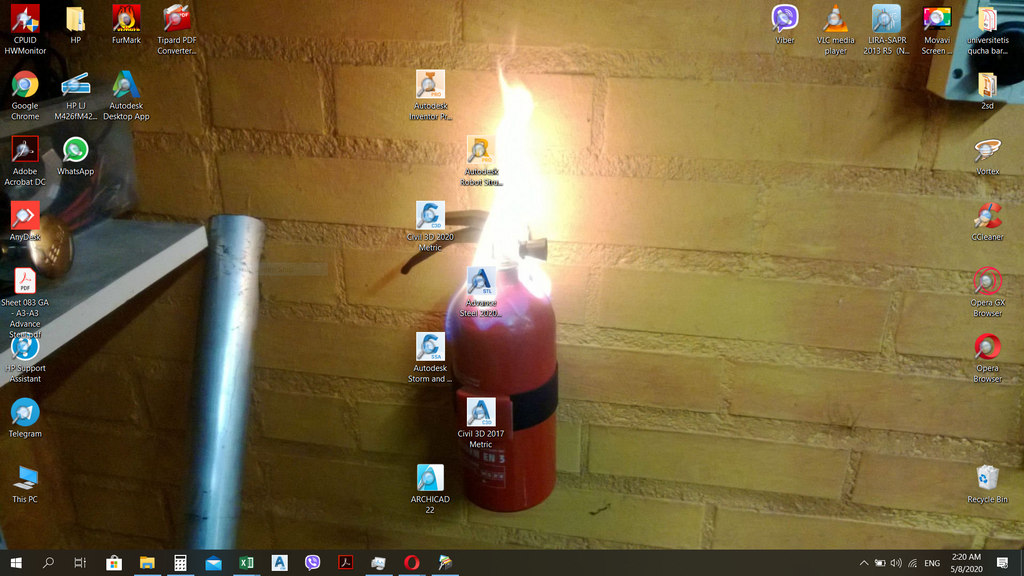Open Task View on taskbar
Viewport: 1024px width, 576px height.
(x=80, y=562)
